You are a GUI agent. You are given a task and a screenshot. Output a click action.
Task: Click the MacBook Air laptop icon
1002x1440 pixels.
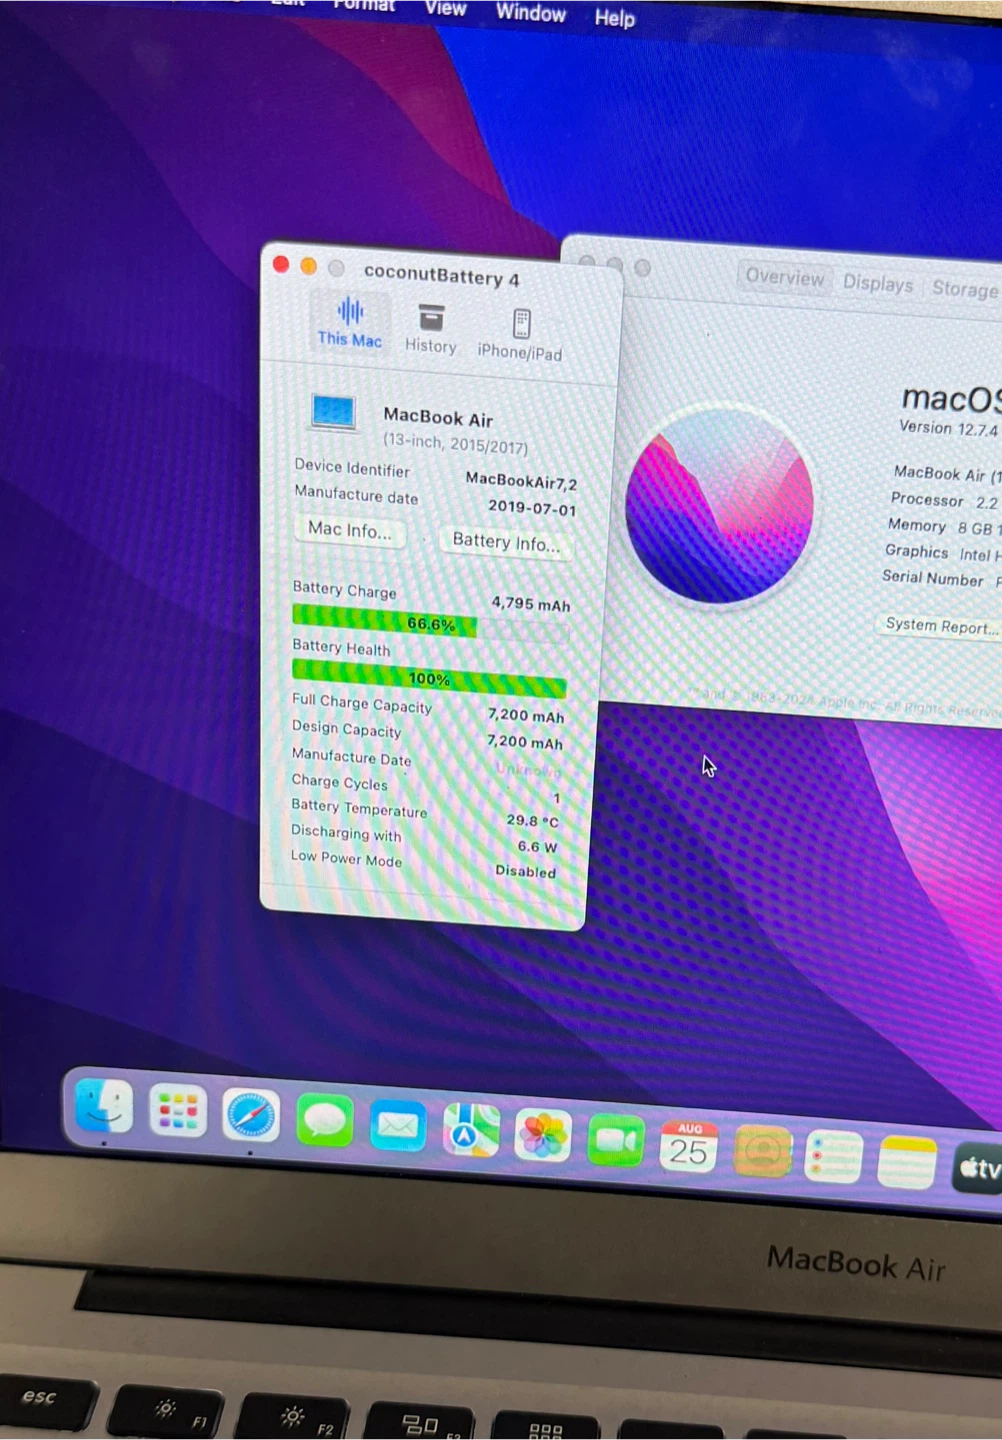point(333,412)
